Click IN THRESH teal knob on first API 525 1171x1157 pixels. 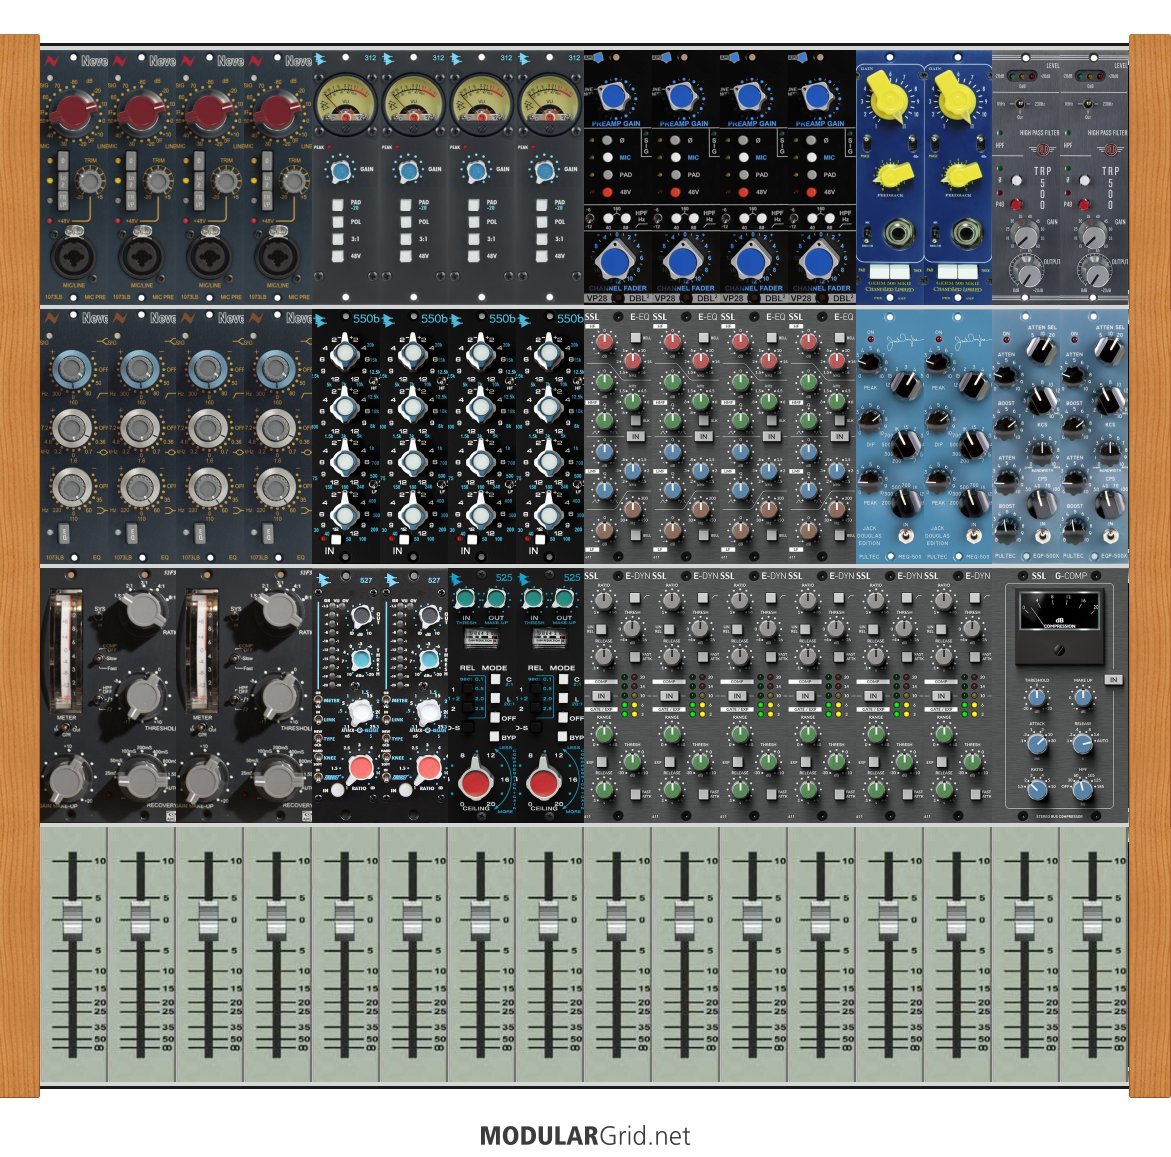tap(465, 598)
